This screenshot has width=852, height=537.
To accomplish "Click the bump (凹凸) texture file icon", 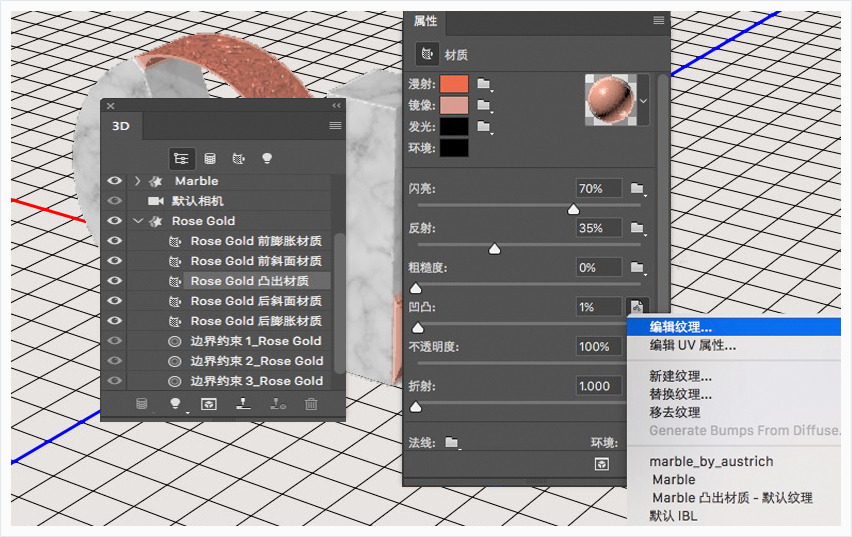I will (x=637, y=307).
